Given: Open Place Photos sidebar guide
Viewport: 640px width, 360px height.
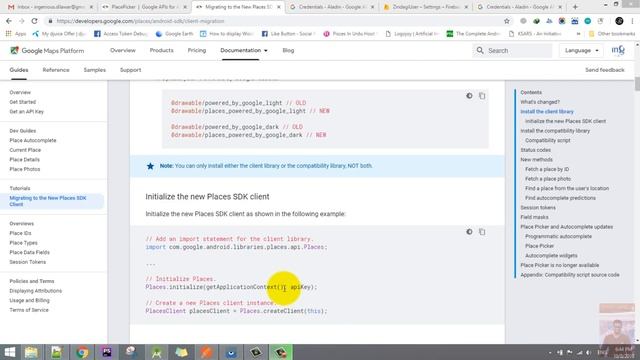Looking at the screenshot, I should [x=24, y=169].
